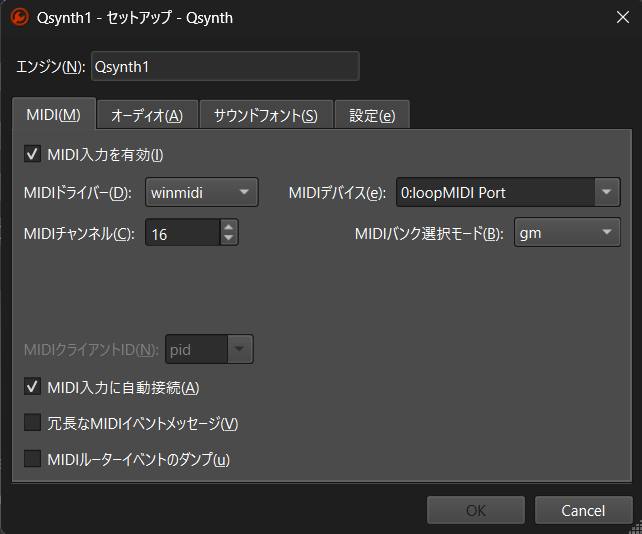
Task: Expand the MIDIクライアントID dropdown arrow
Action: click(x=240, y=349)
